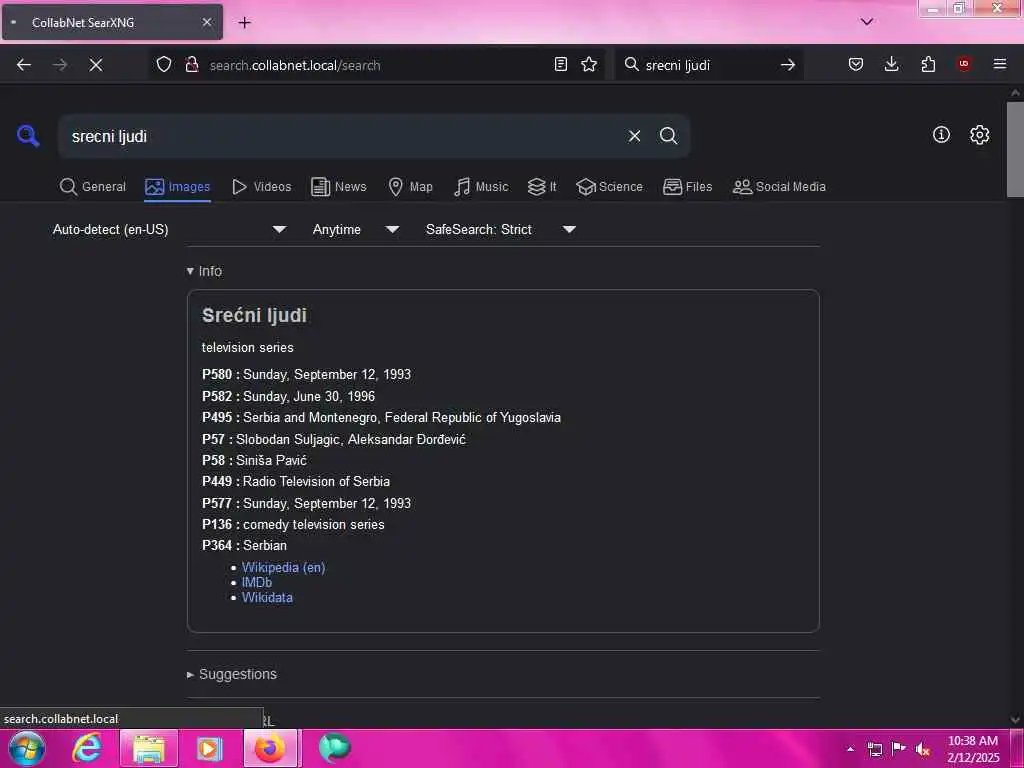Click the SearXNG logo magnifier icon
Screen dimensions: 1024x768
(x=28, y=136)
